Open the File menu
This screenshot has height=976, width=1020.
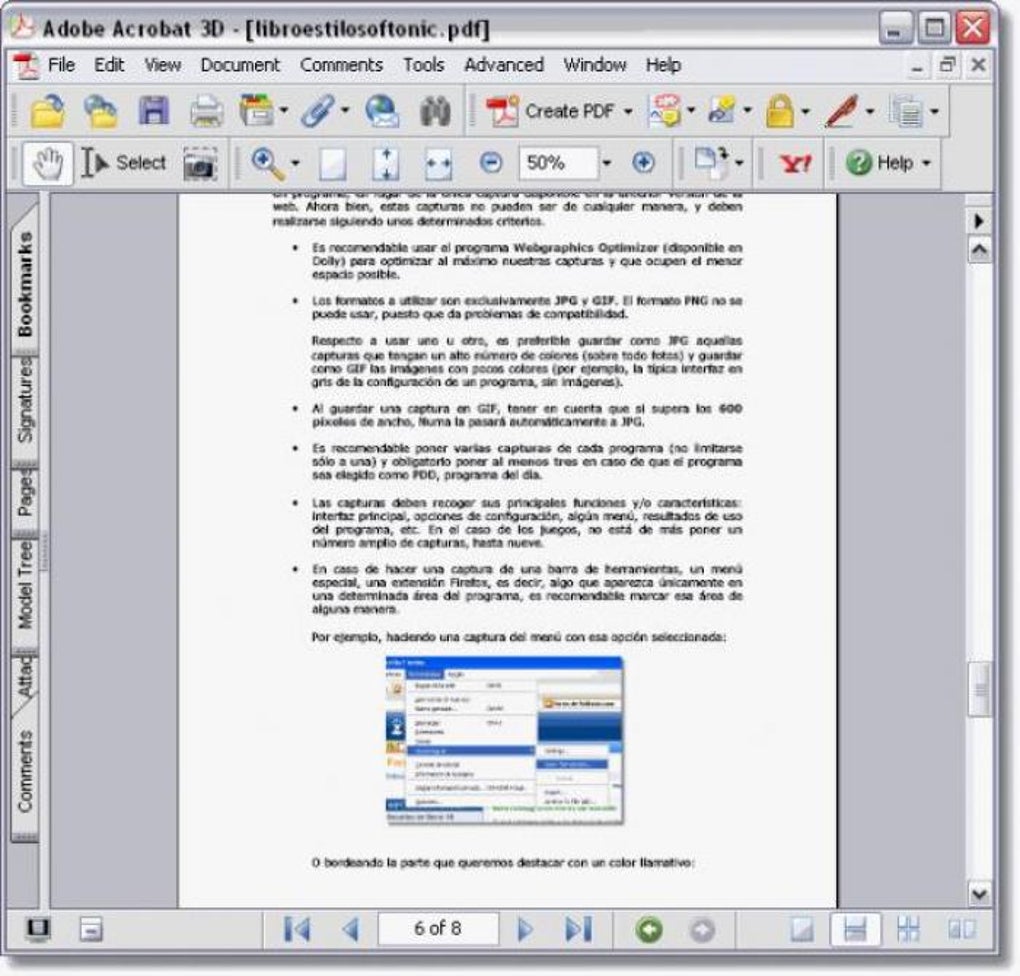(61, 65)
